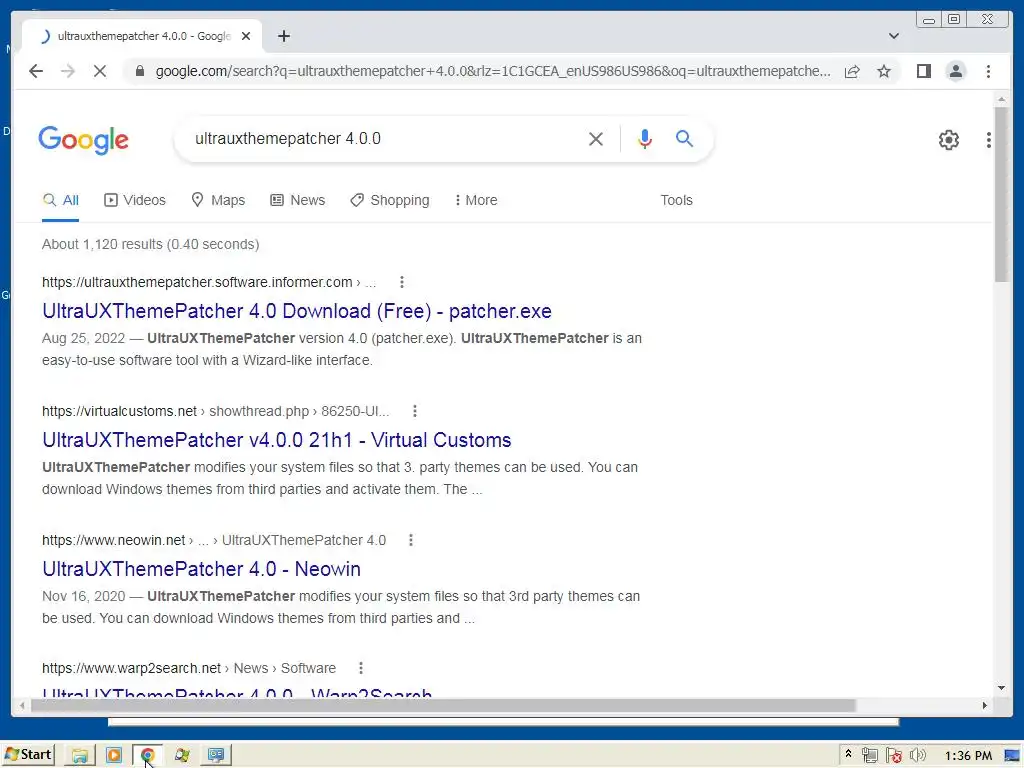Launch media player from taskbar
The height and width of the screenshot is (768, 1024).
(x=114, y=756)
